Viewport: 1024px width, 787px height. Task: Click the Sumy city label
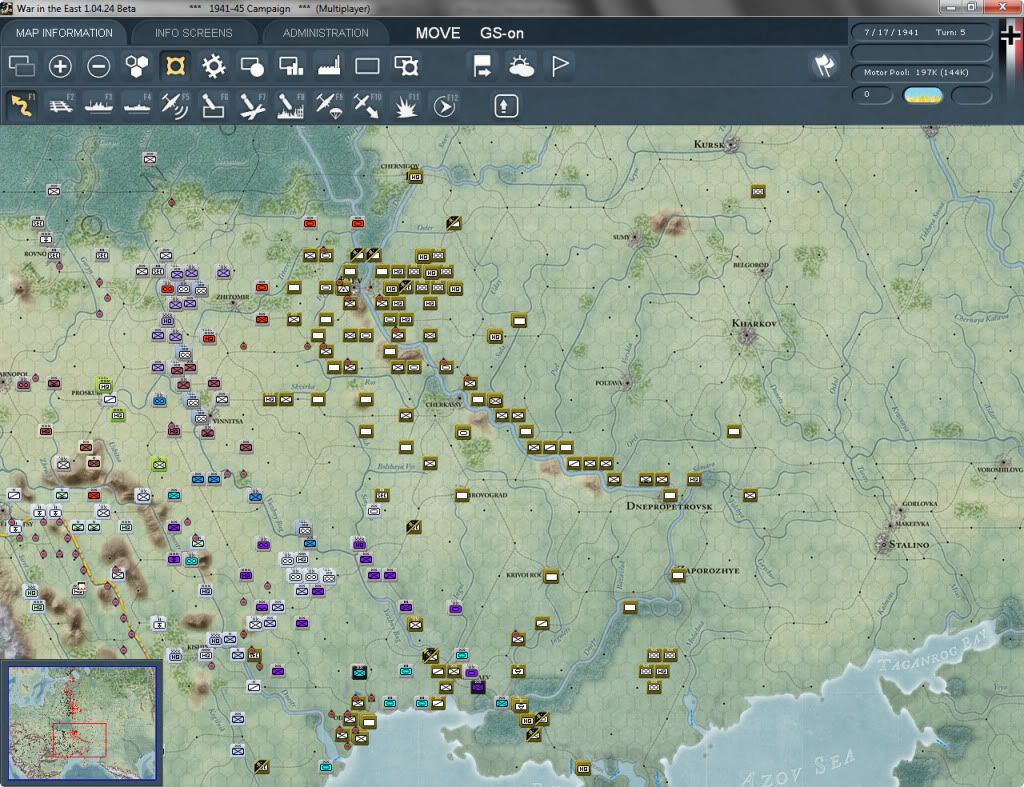(621, 237)
